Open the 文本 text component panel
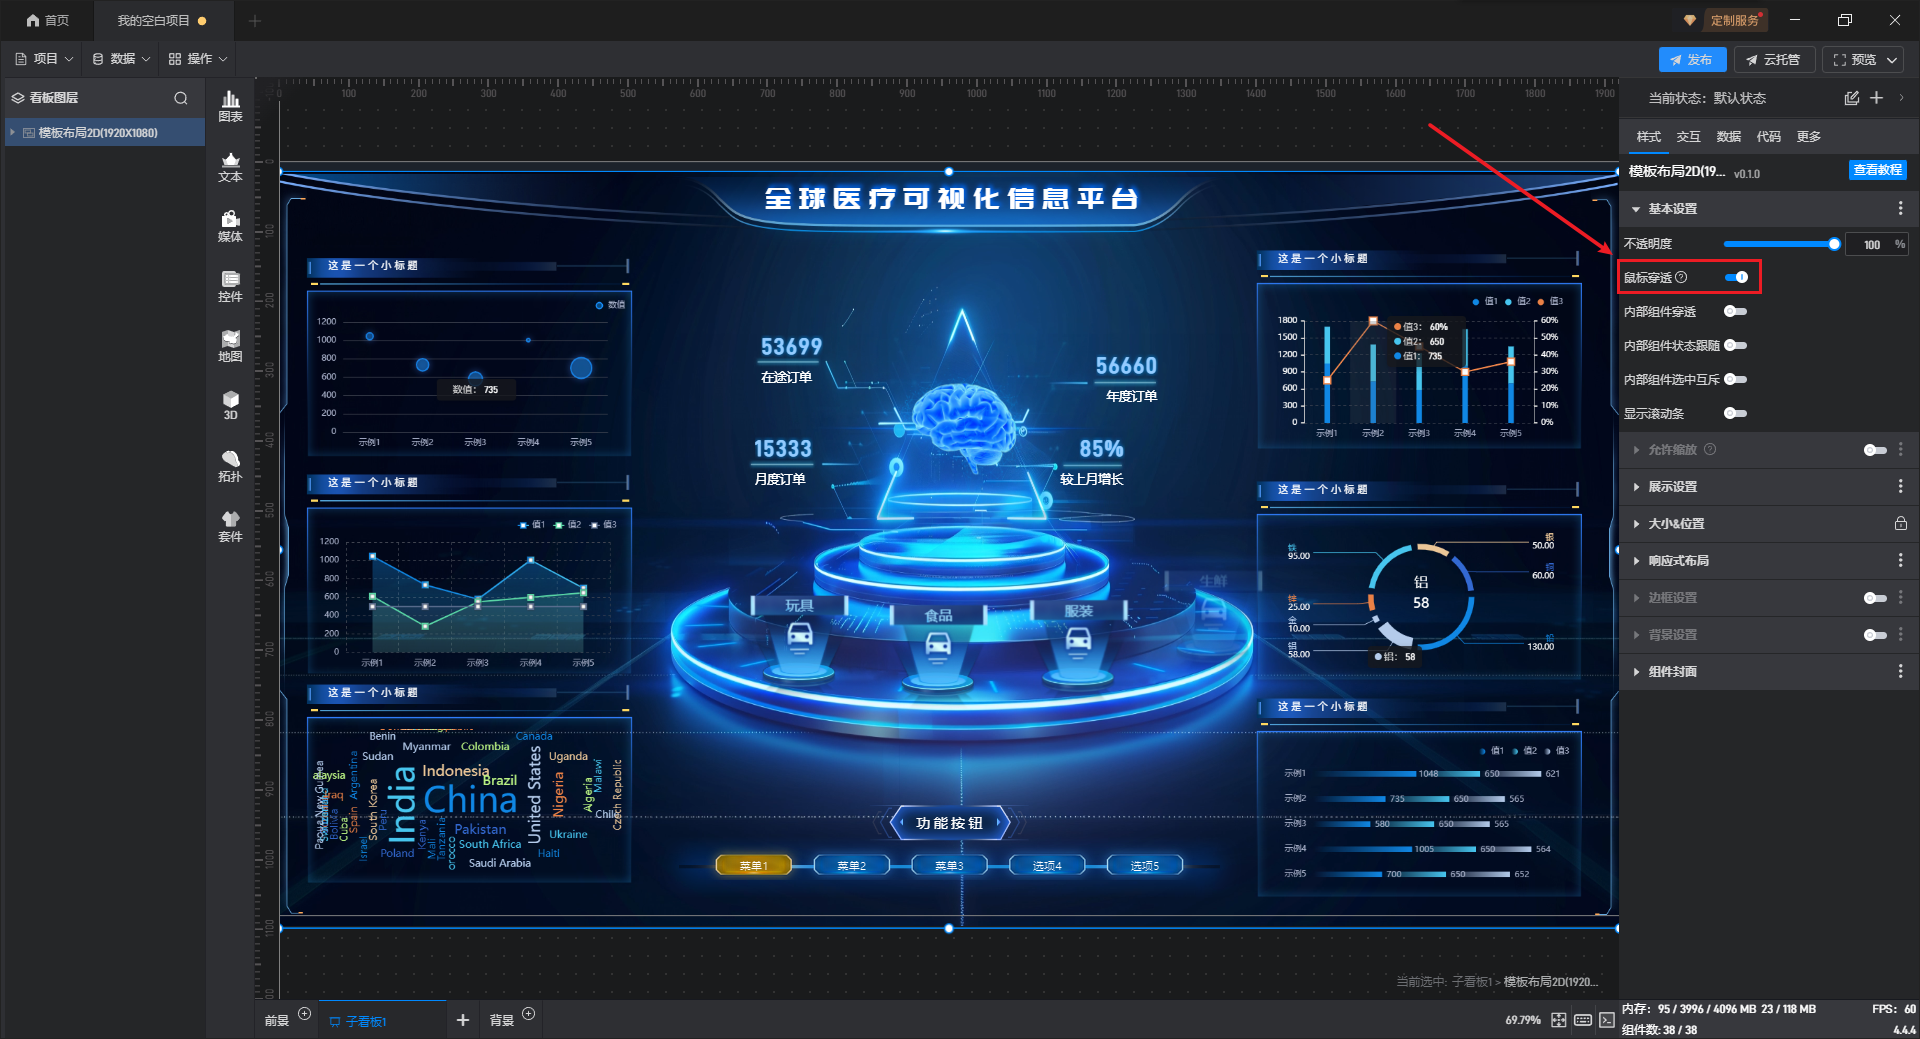 pos(230,166)
